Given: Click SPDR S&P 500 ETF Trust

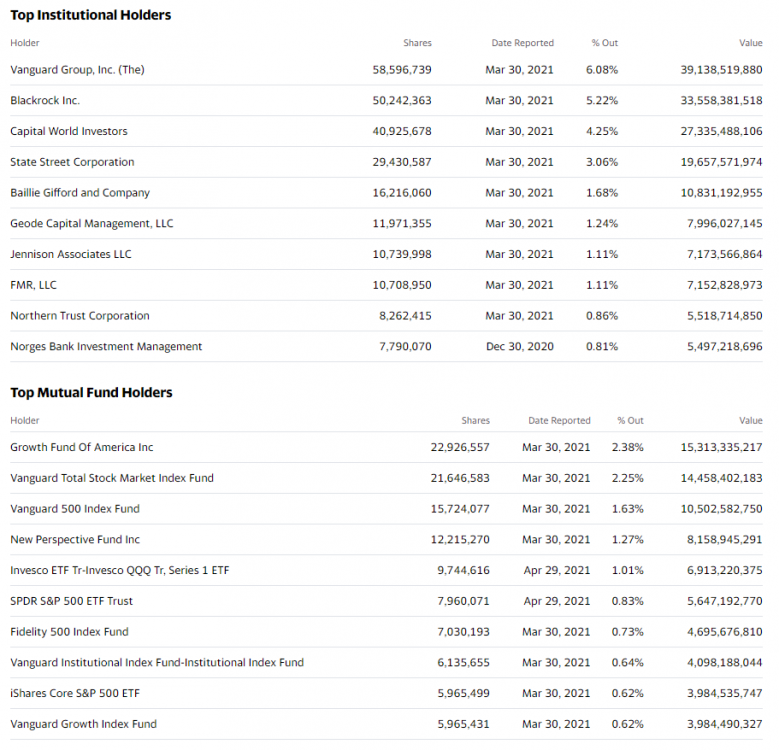Looking at the screenshot, I should coord(72,601).
